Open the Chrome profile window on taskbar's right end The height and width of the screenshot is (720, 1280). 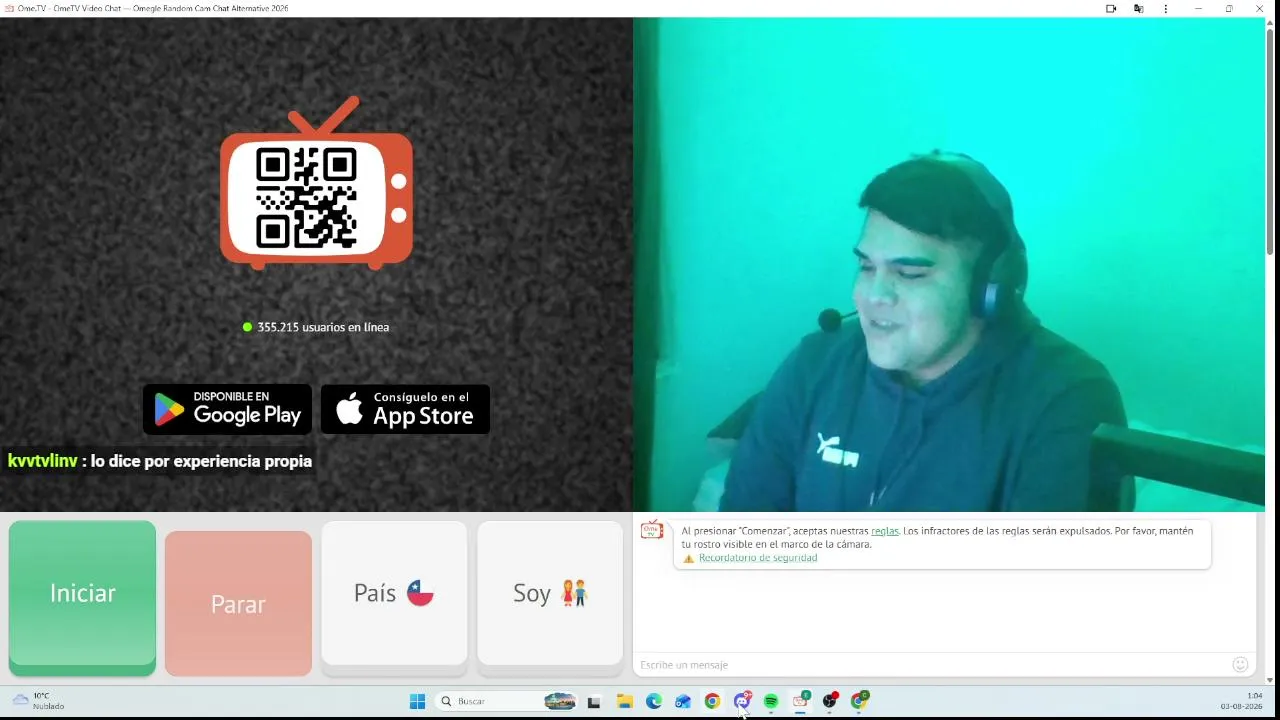pos(859,701)
